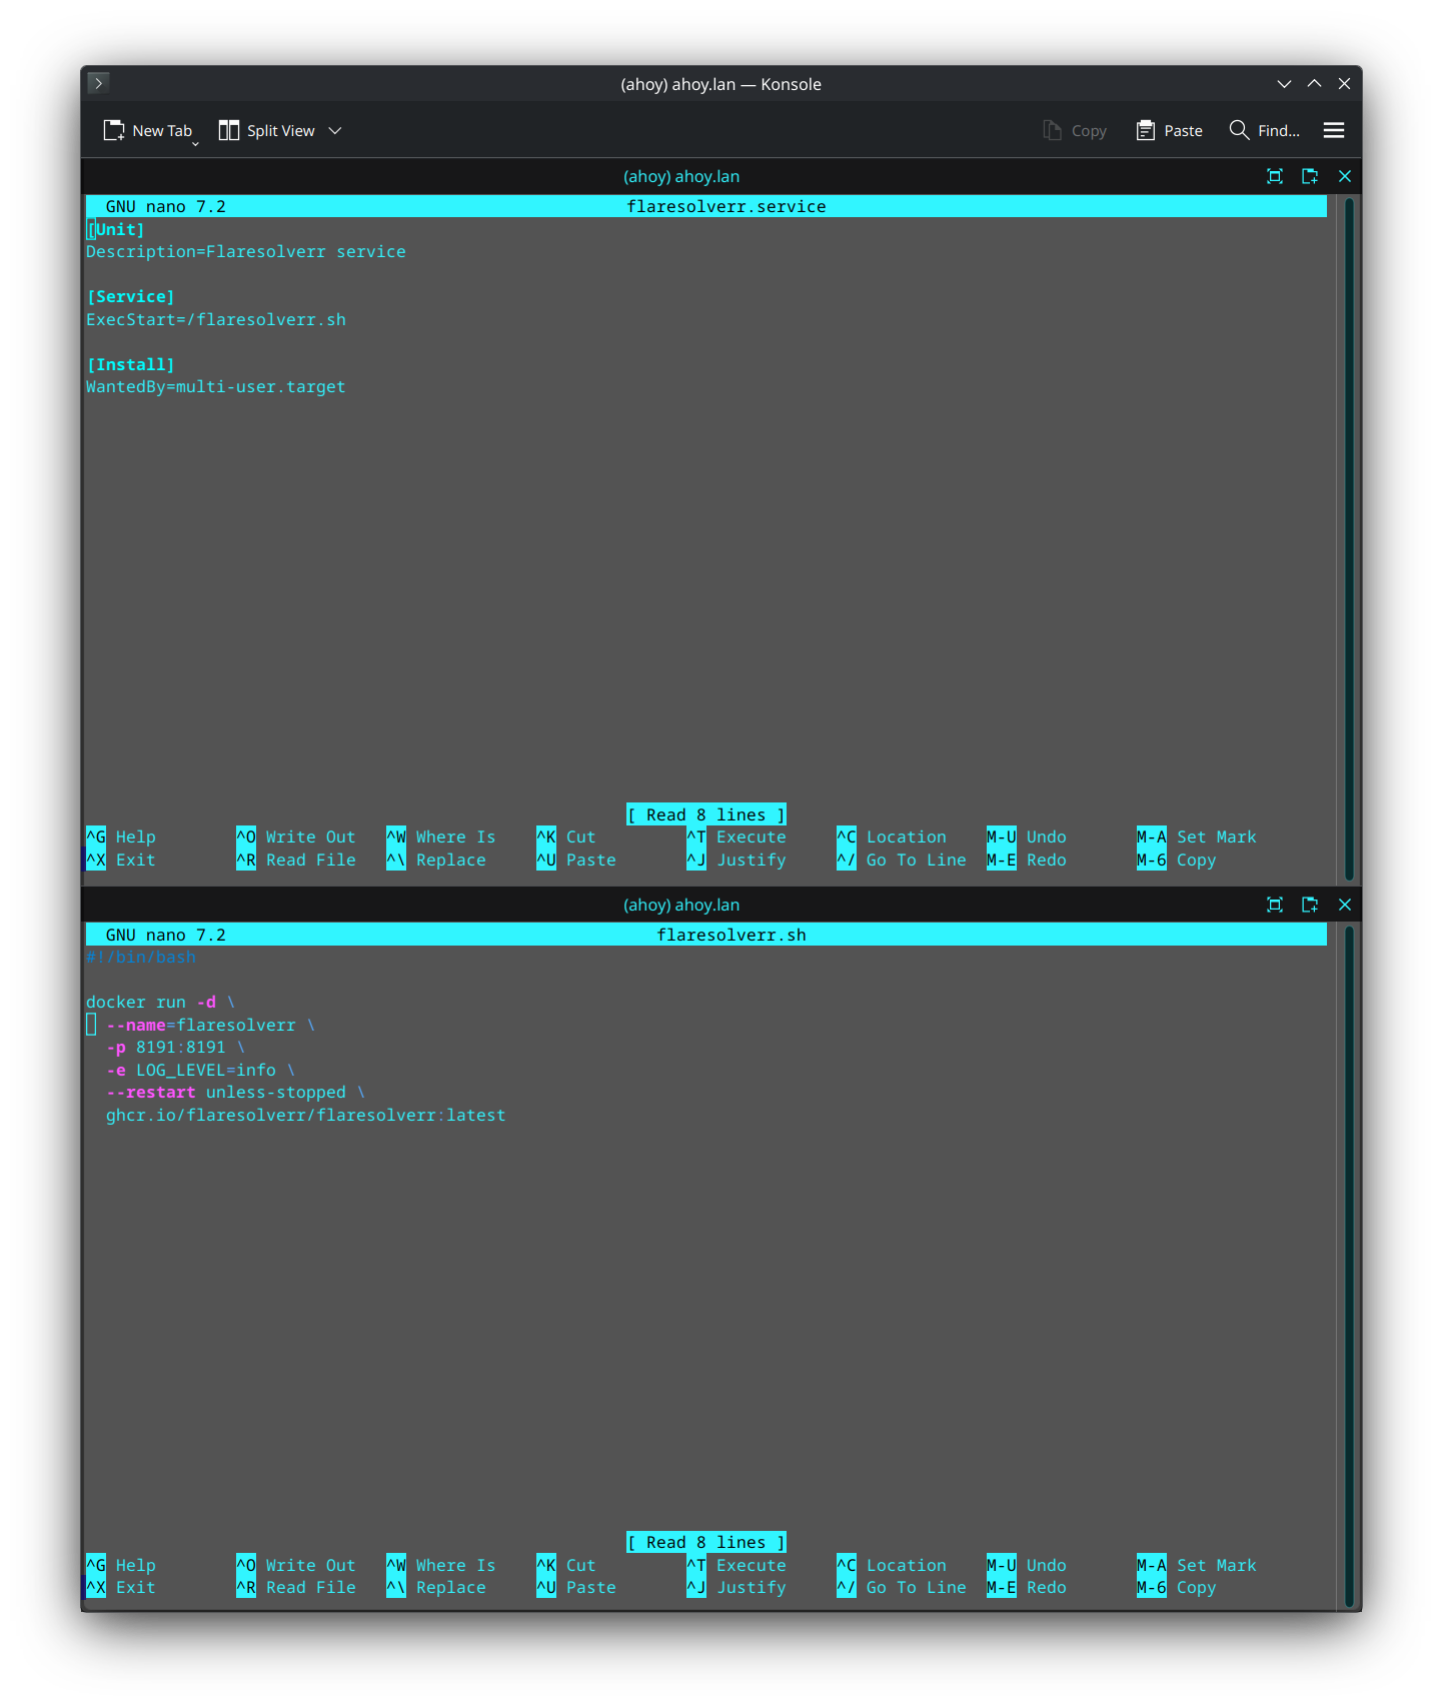The width and height of the screenshot is (1443, 1708).
Task: Click "M-6 Copy" in the flaresolverr.sh pane
Action: pos(1176,1588)
